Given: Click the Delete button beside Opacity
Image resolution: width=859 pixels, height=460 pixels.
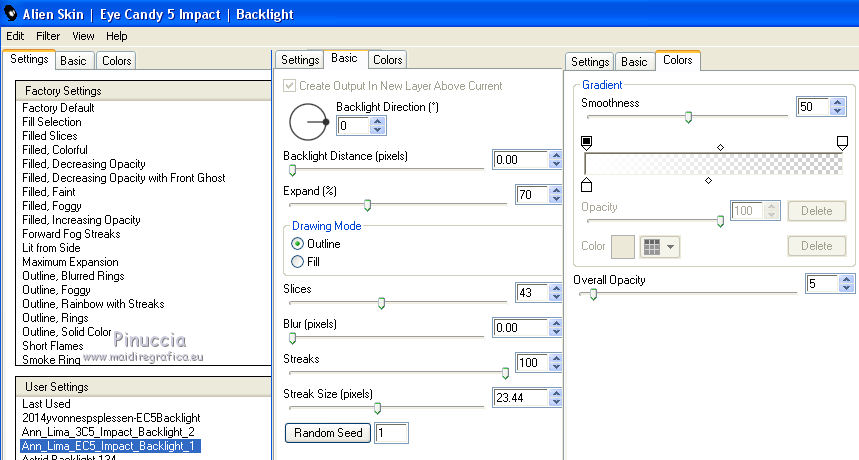Looking at the screenshot, I should (816, 211).
